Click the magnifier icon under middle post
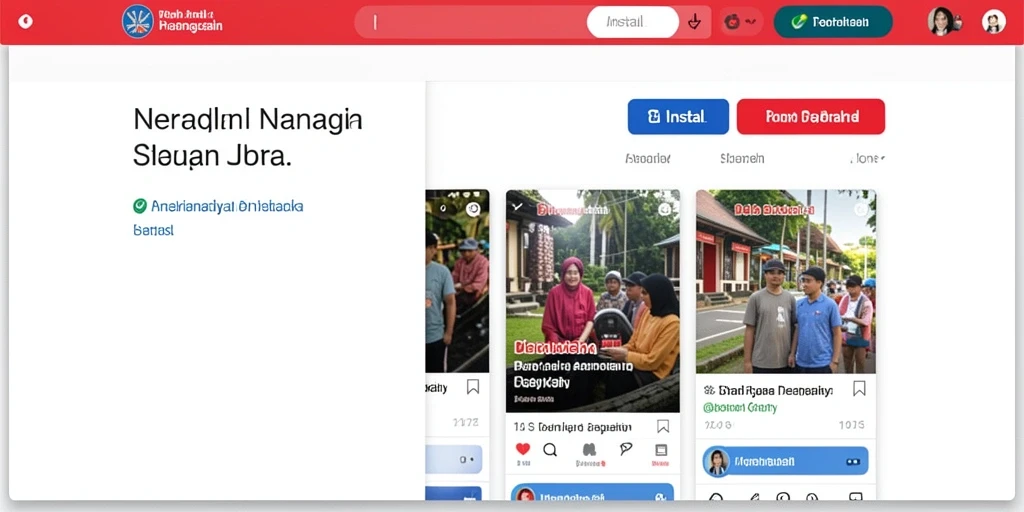The height and width of the screenshot is (512, 1024). coord(550,449)
